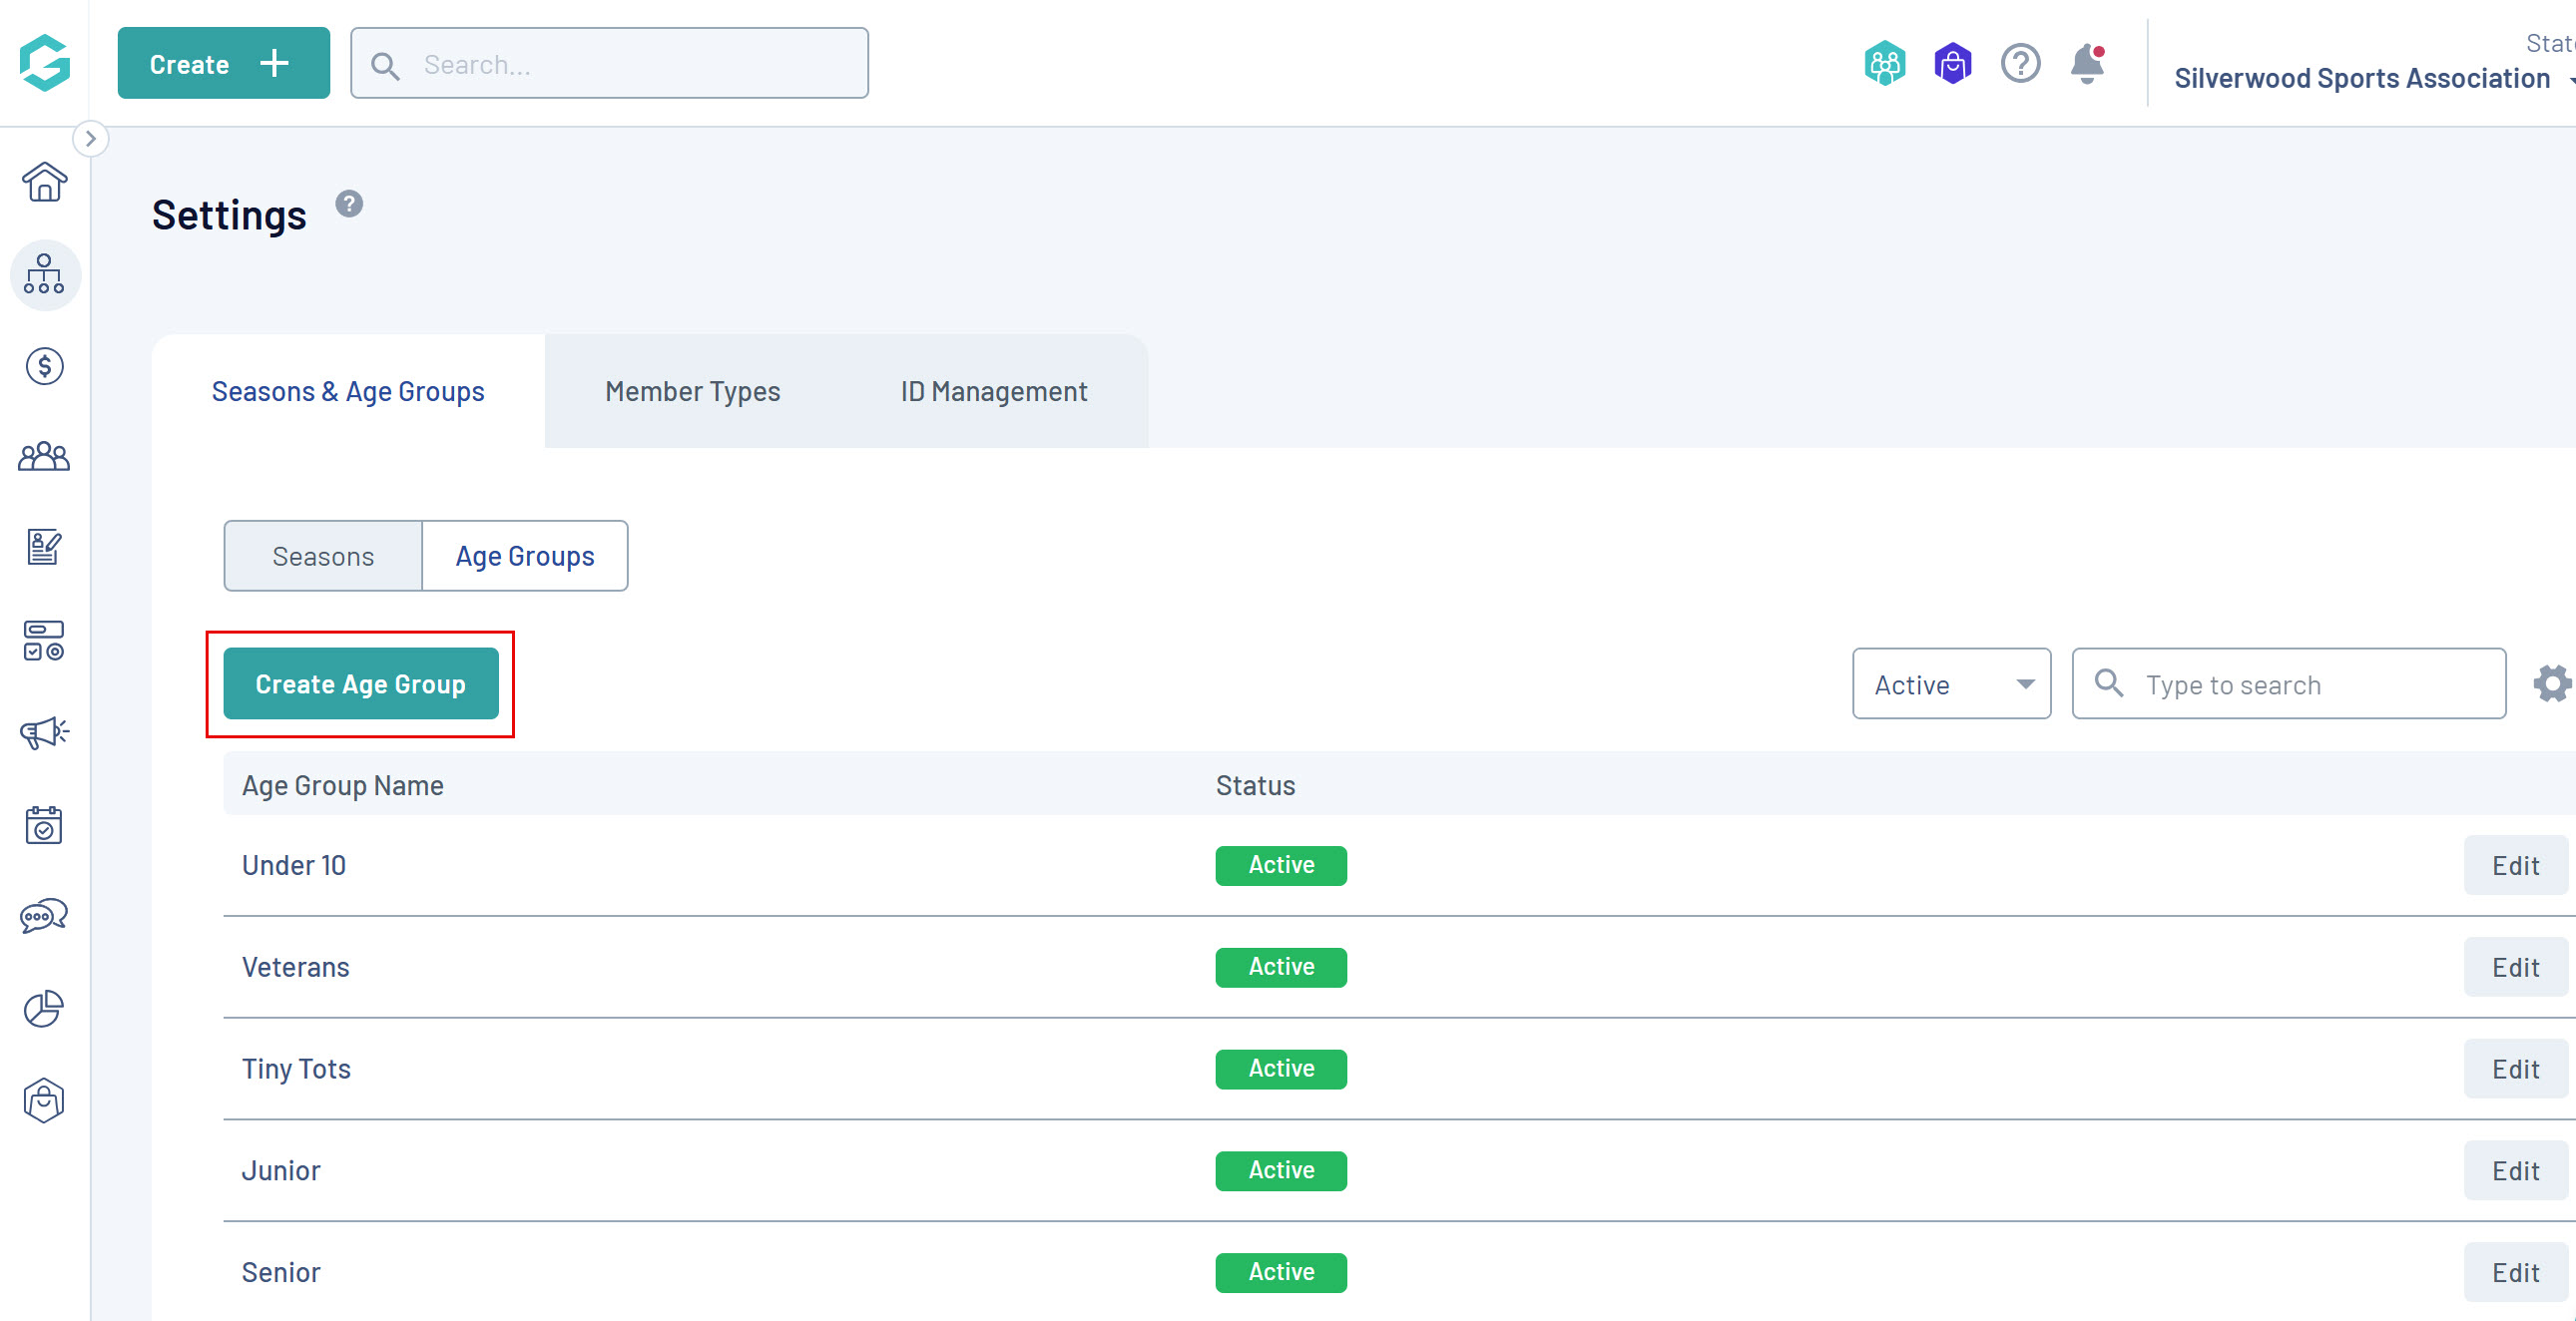Screen dimensions: 2576x1321
Task: Click the notification bell icon
Action: tap(2087, 64)
